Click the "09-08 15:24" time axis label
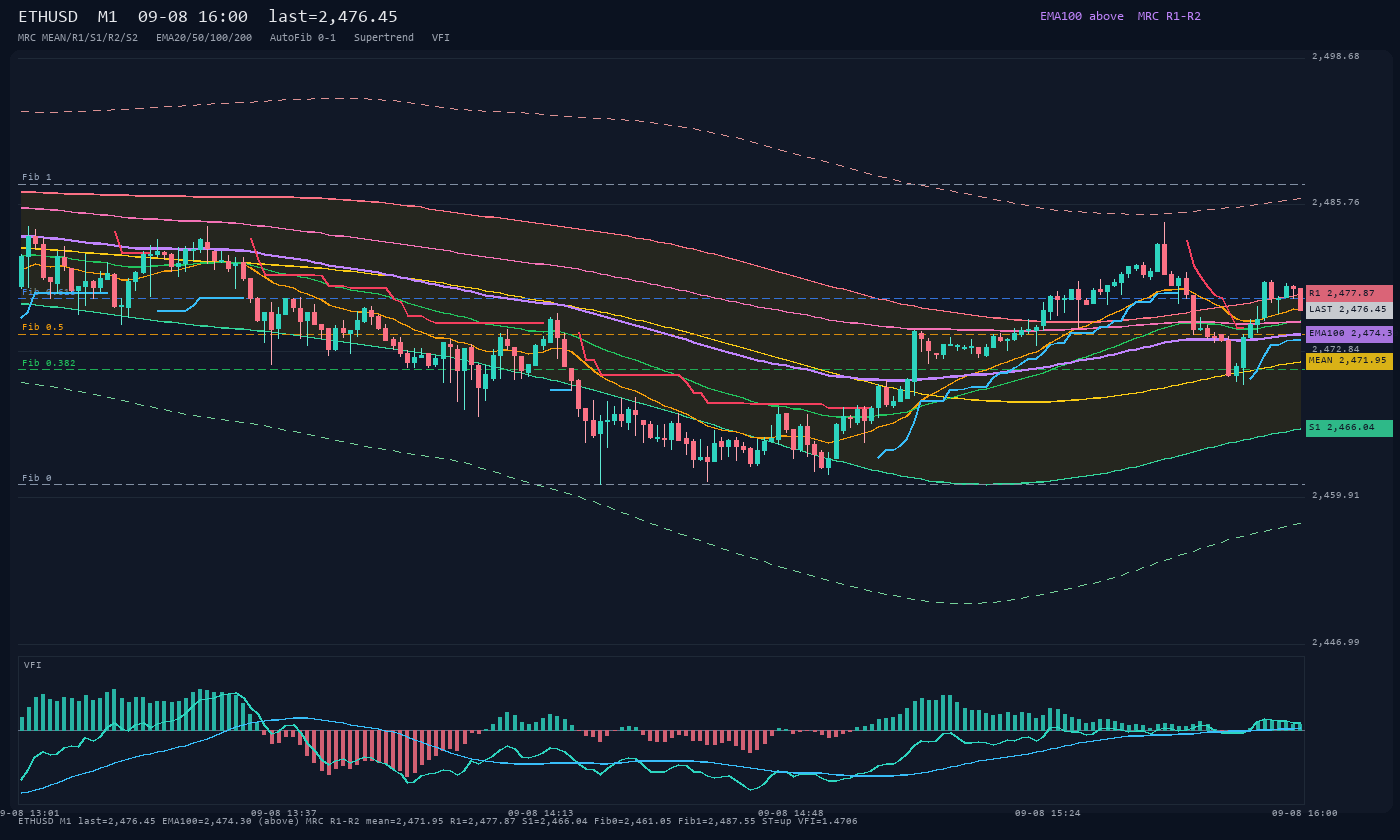Viewport: 1400px width, 840px height. (x=1048, y=813)
